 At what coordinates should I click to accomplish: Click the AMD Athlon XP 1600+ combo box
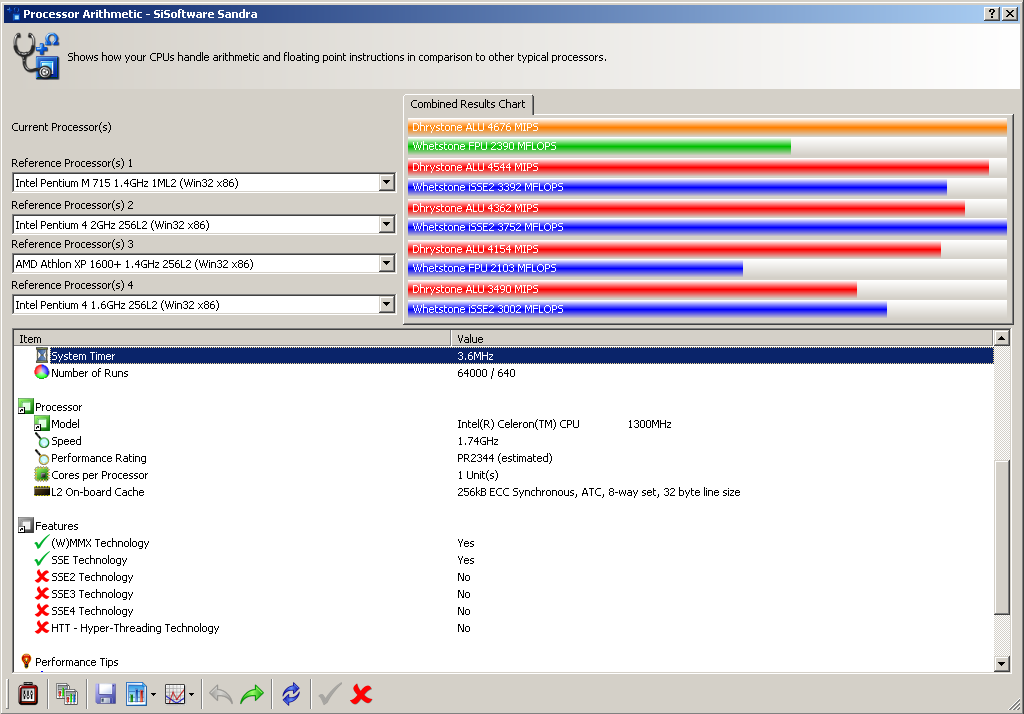tap(204, 264)
